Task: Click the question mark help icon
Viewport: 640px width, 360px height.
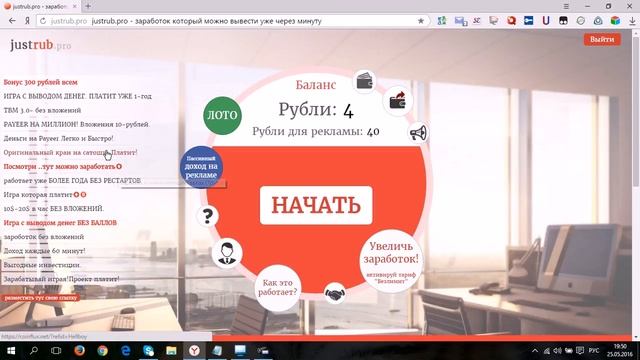Action: [207, 216]
